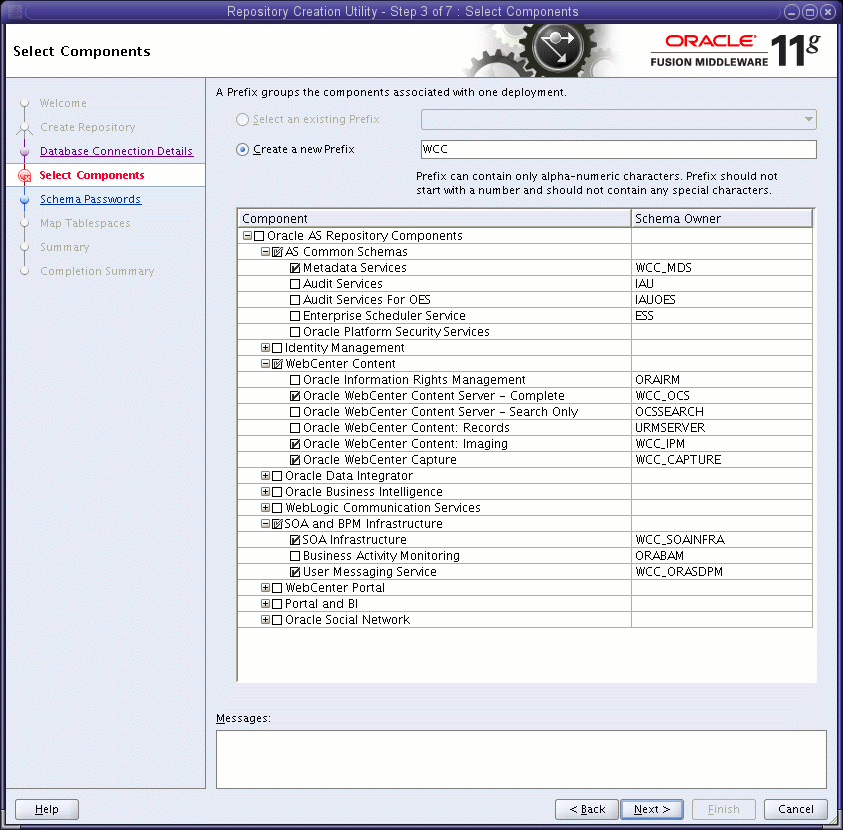Expand the Oracle Data Integrator node

click(265, 476)
